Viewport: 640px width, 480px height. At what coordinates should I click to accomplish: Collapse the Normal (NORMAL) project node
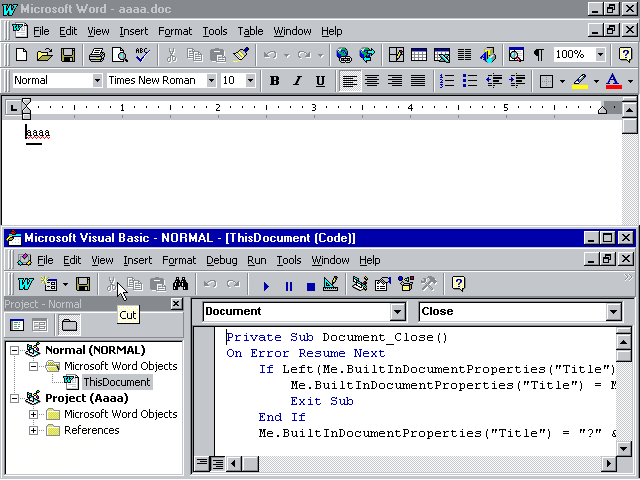[x=14, y=350]
